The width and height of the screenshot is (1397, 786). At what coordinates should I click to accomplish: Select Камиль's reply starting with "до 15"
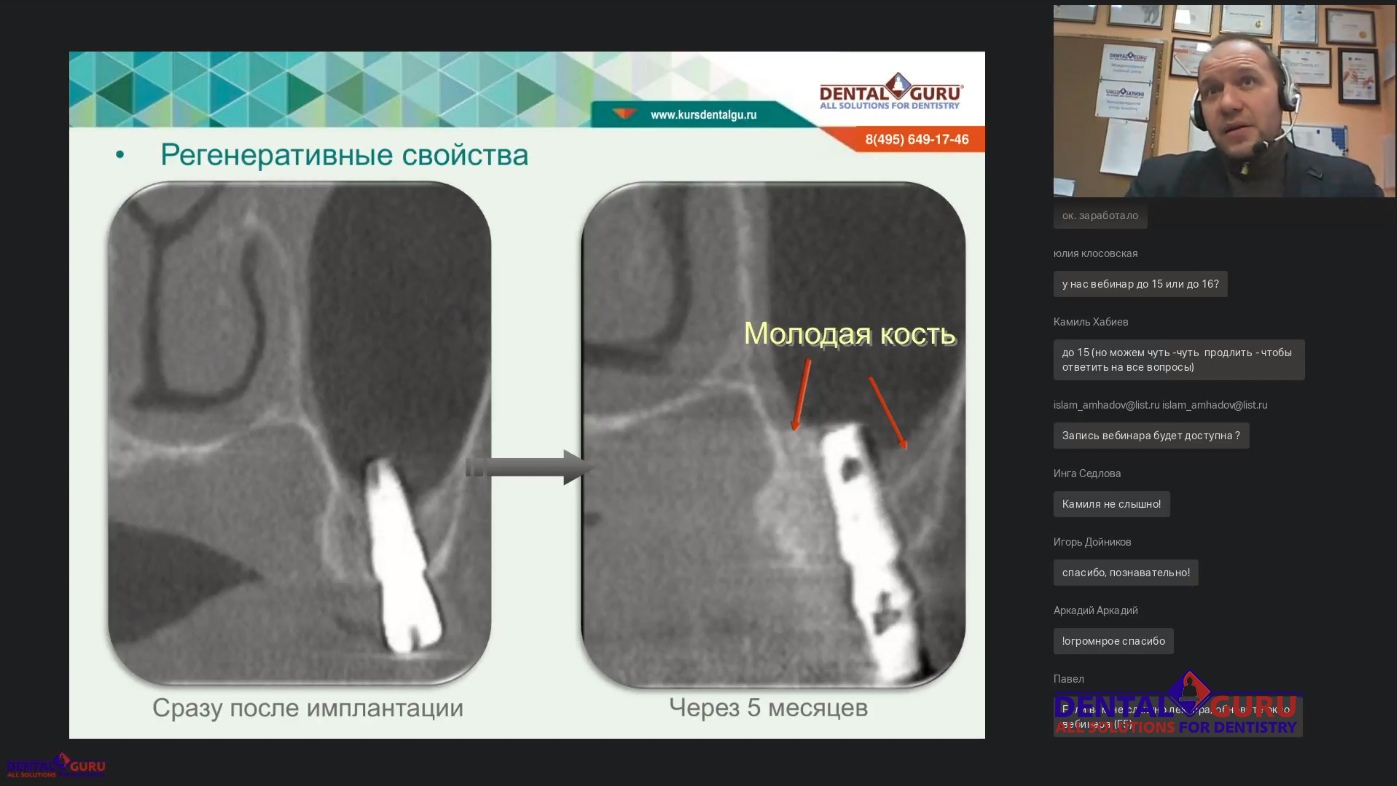(1179, 359)
